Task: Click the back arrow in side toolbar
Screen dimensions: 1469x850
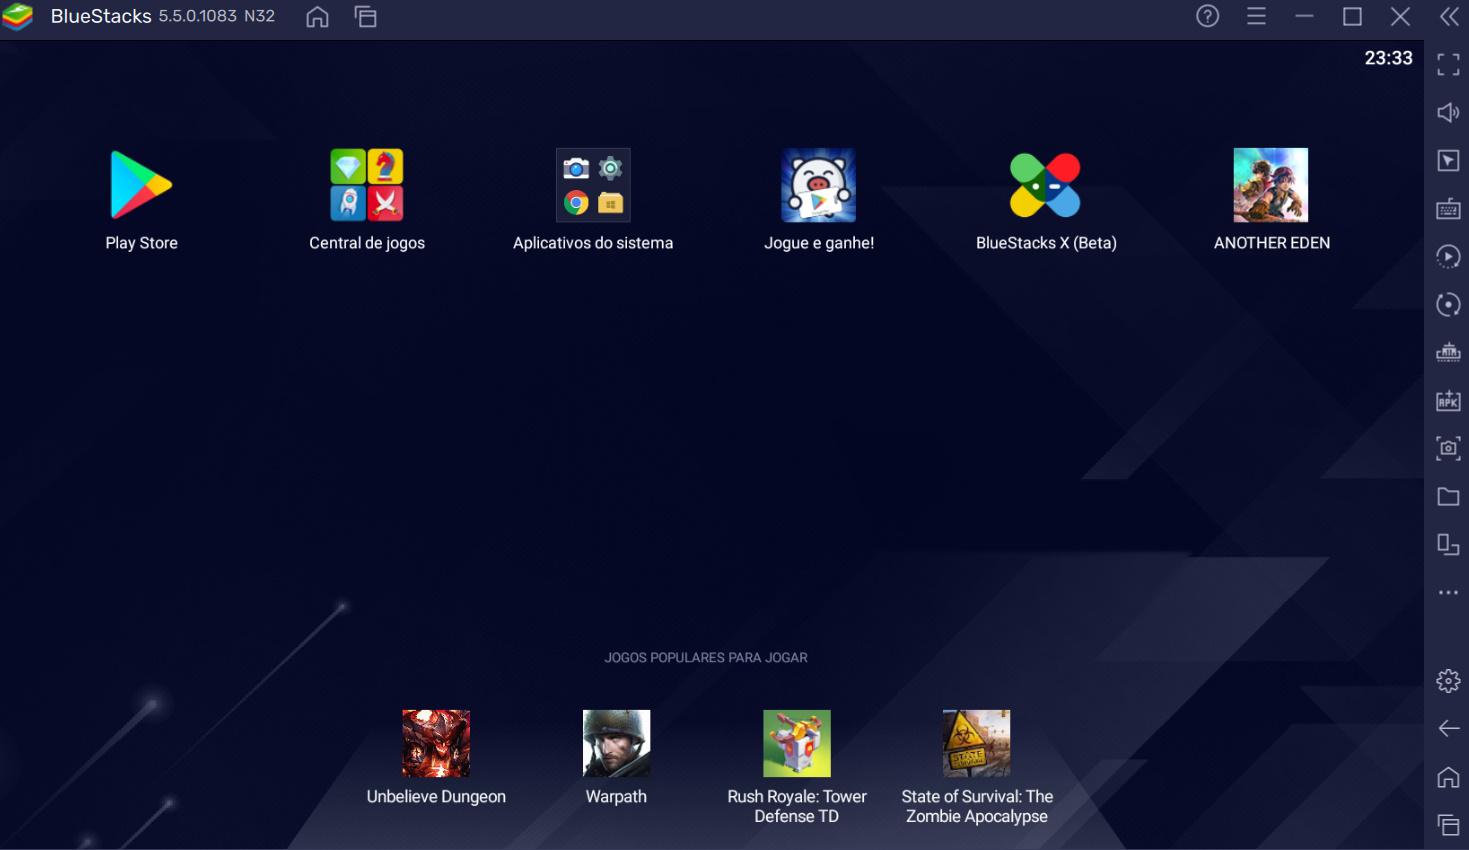Action: 1448,729
